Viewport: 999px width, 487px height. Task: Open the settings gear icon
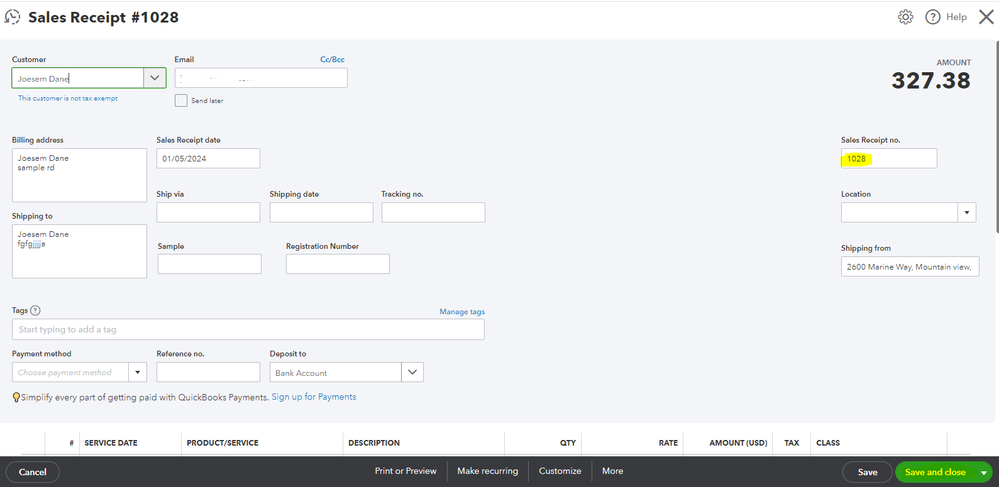pyautogui.click(x=905, y=17)
